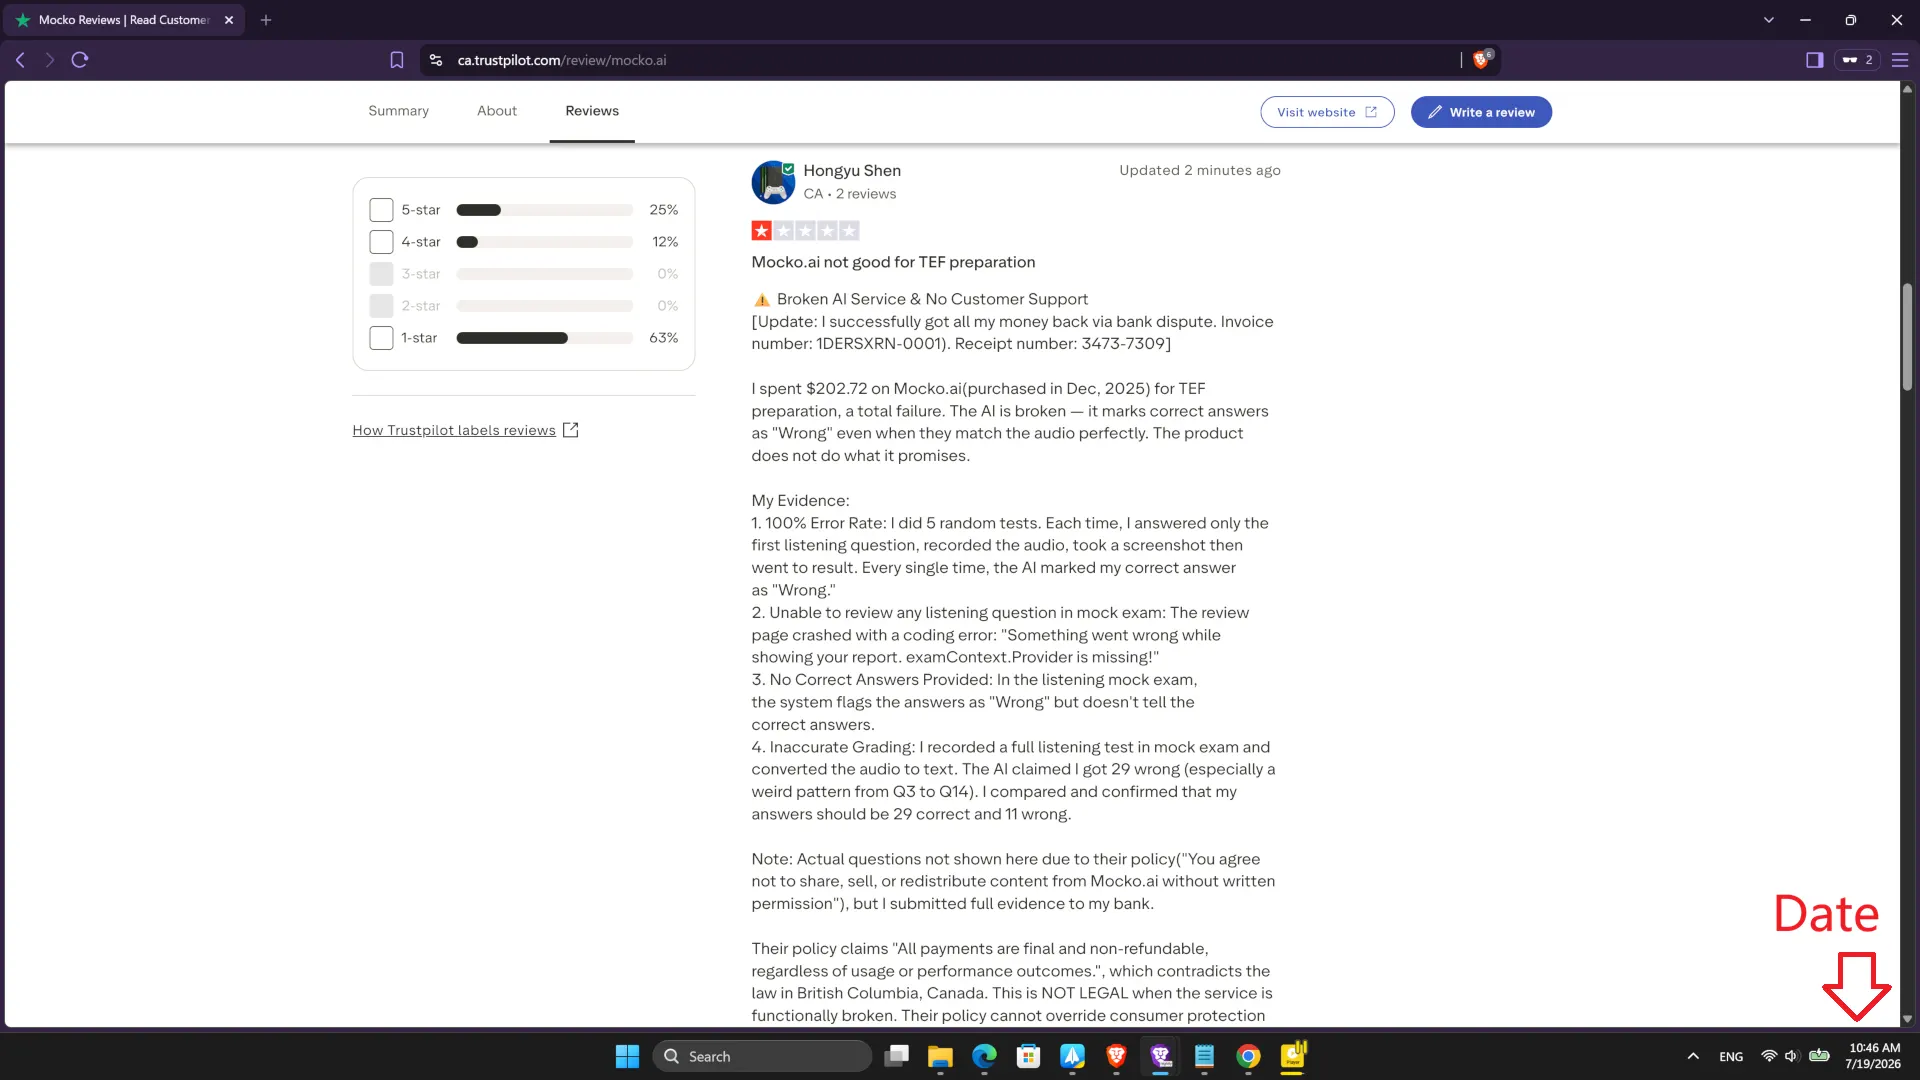Open battery status icon
The height and width of the screenshot is (1080, 1920).
click(x=1820, y=1056)
